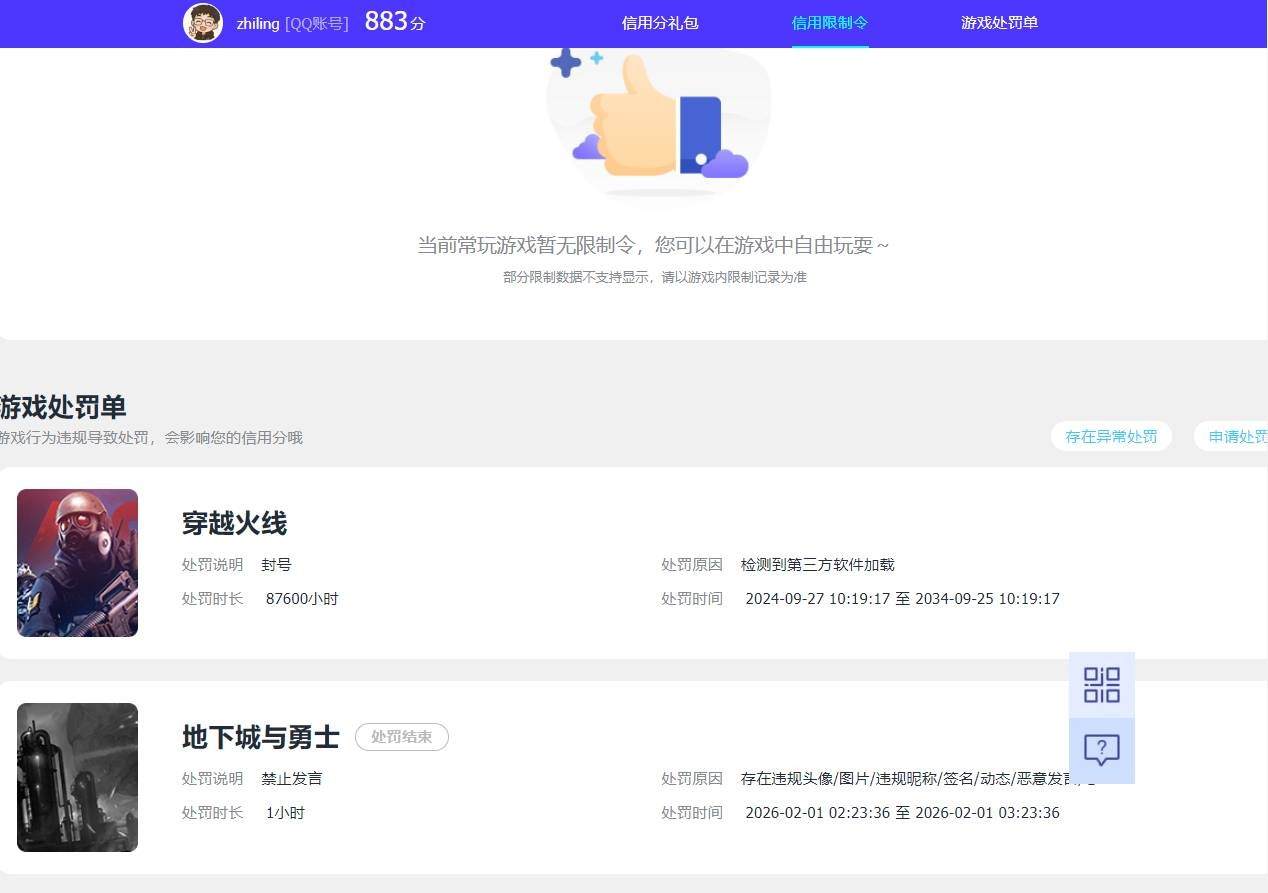Click the 游戏处罚单 section heading

(63, 407)
